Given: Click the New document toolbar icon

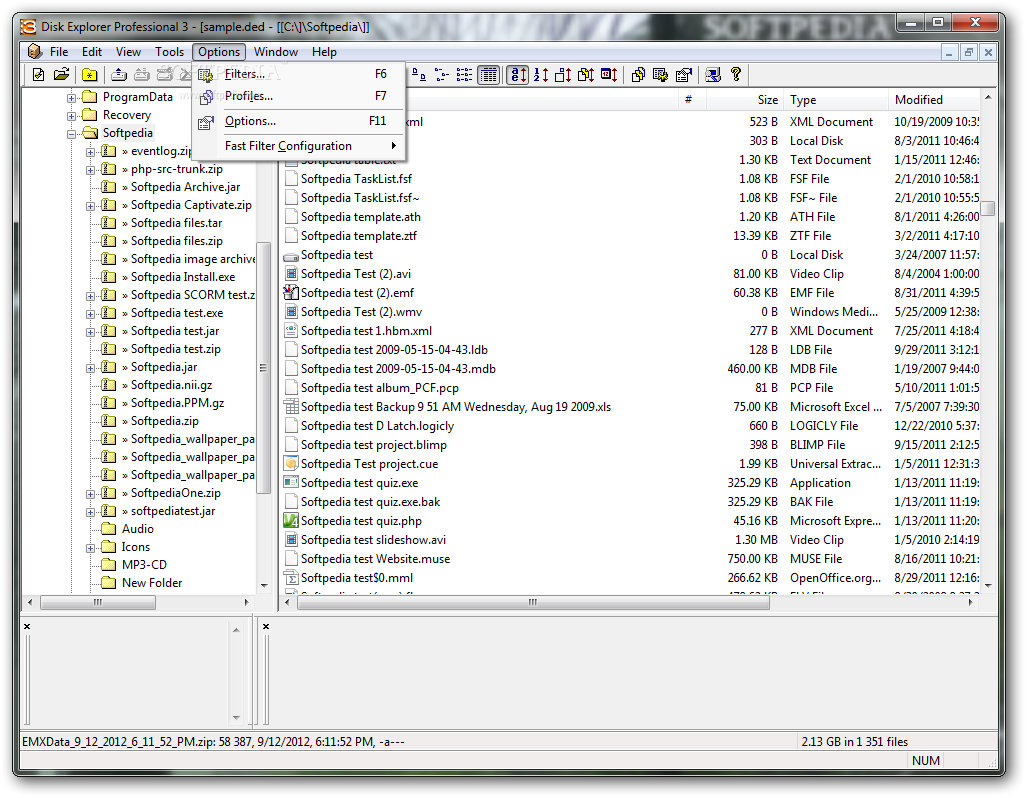Looking at the screenshot, I should pos(39,75).
